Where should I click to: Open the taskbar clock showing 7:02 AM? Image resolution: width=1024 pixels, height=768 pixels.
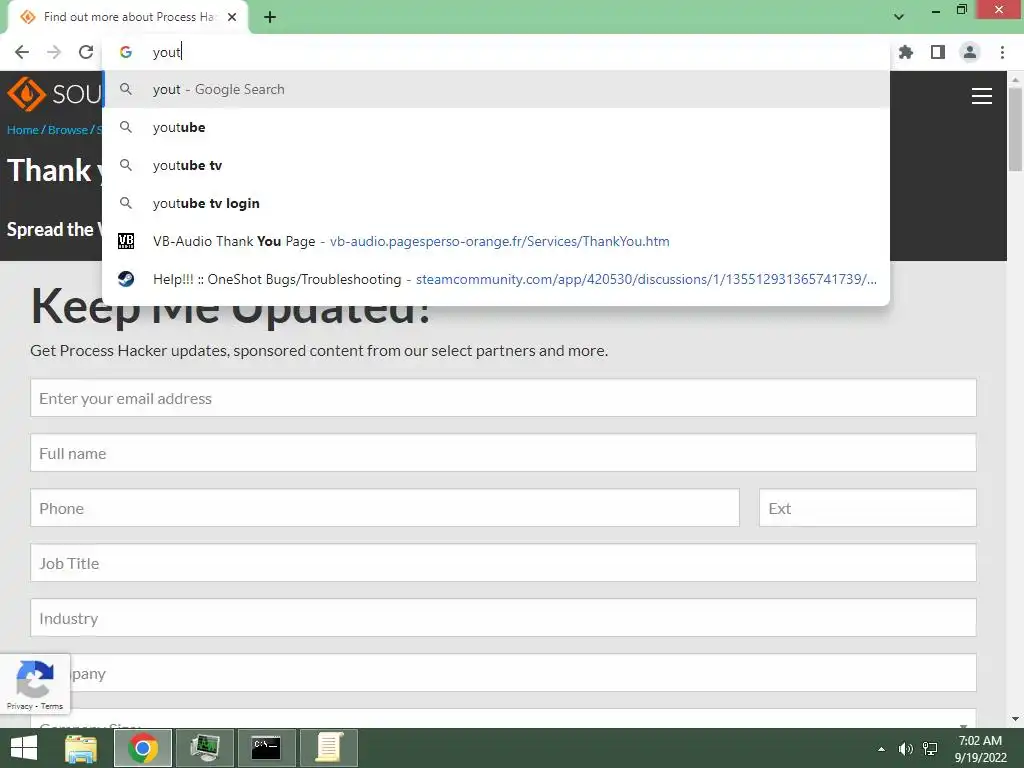[x=980, y=749]
